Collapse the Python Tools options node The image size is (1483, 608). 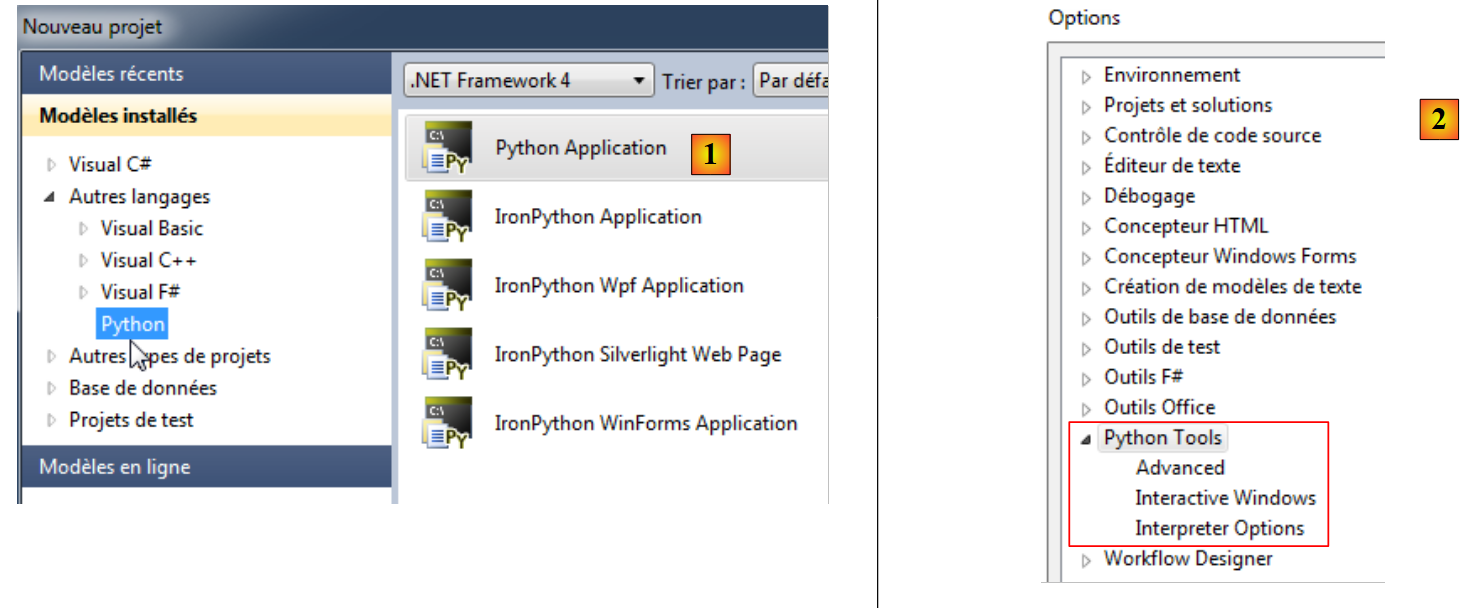tap(1086, 439)
